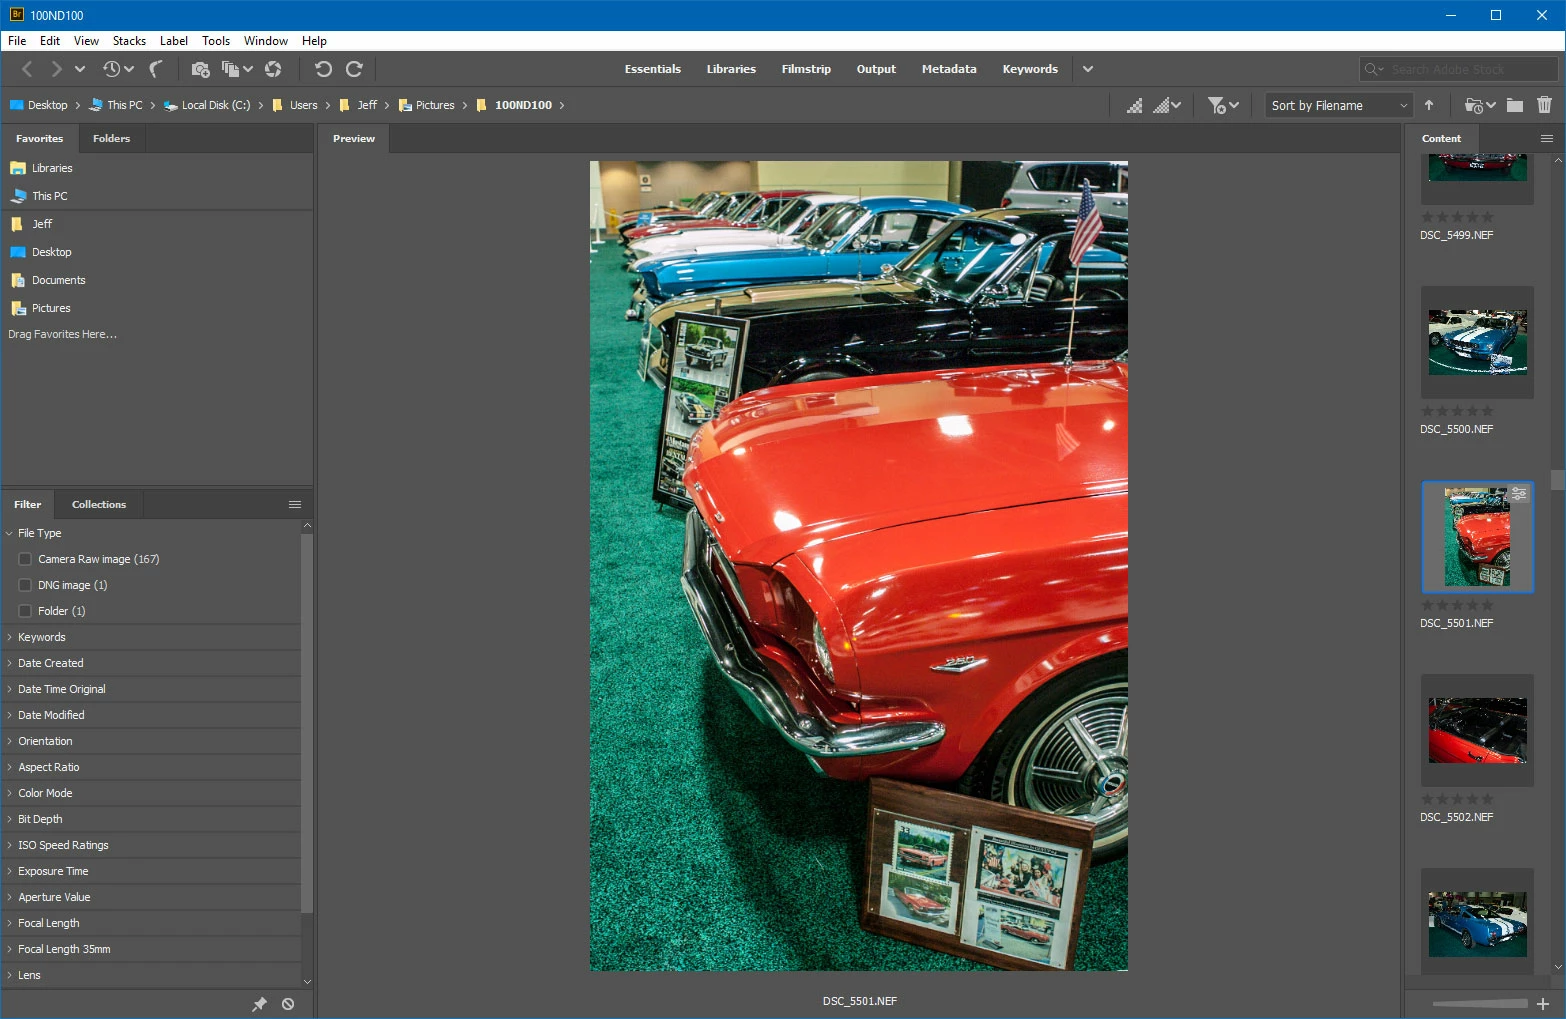This screenshot has height=1019, width=1566.
Task: Open Content panel options menu icon
Action: tap(1547, 139)
